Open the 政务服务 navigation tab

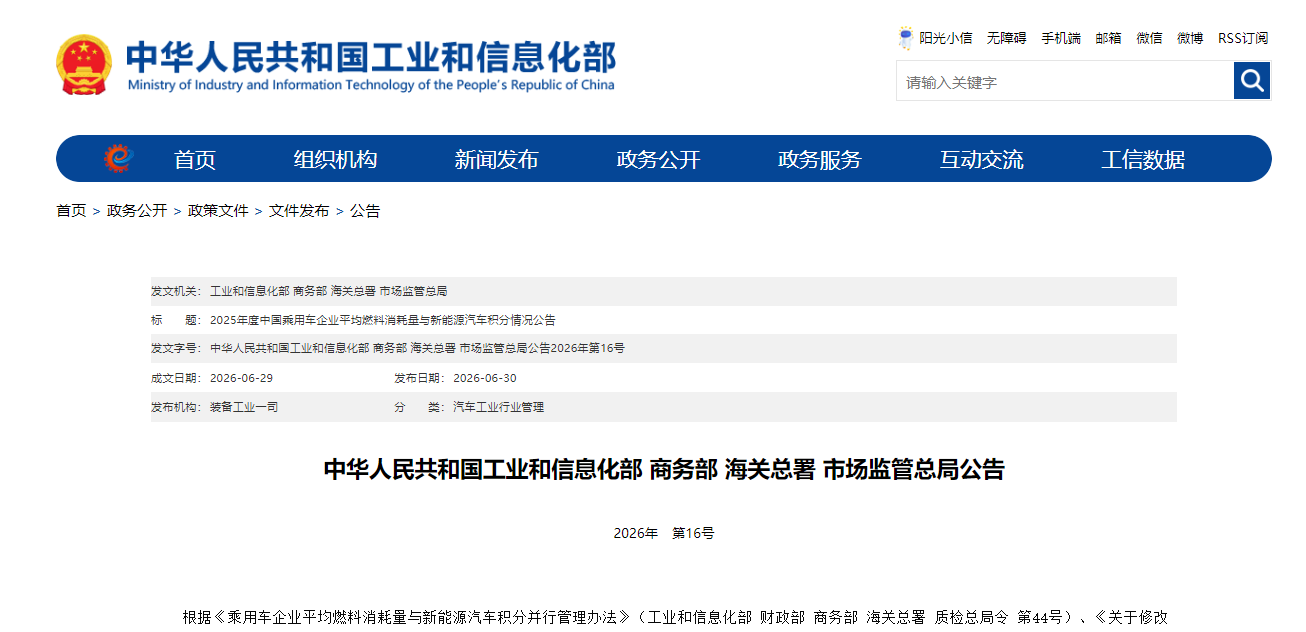coord(820,159)
